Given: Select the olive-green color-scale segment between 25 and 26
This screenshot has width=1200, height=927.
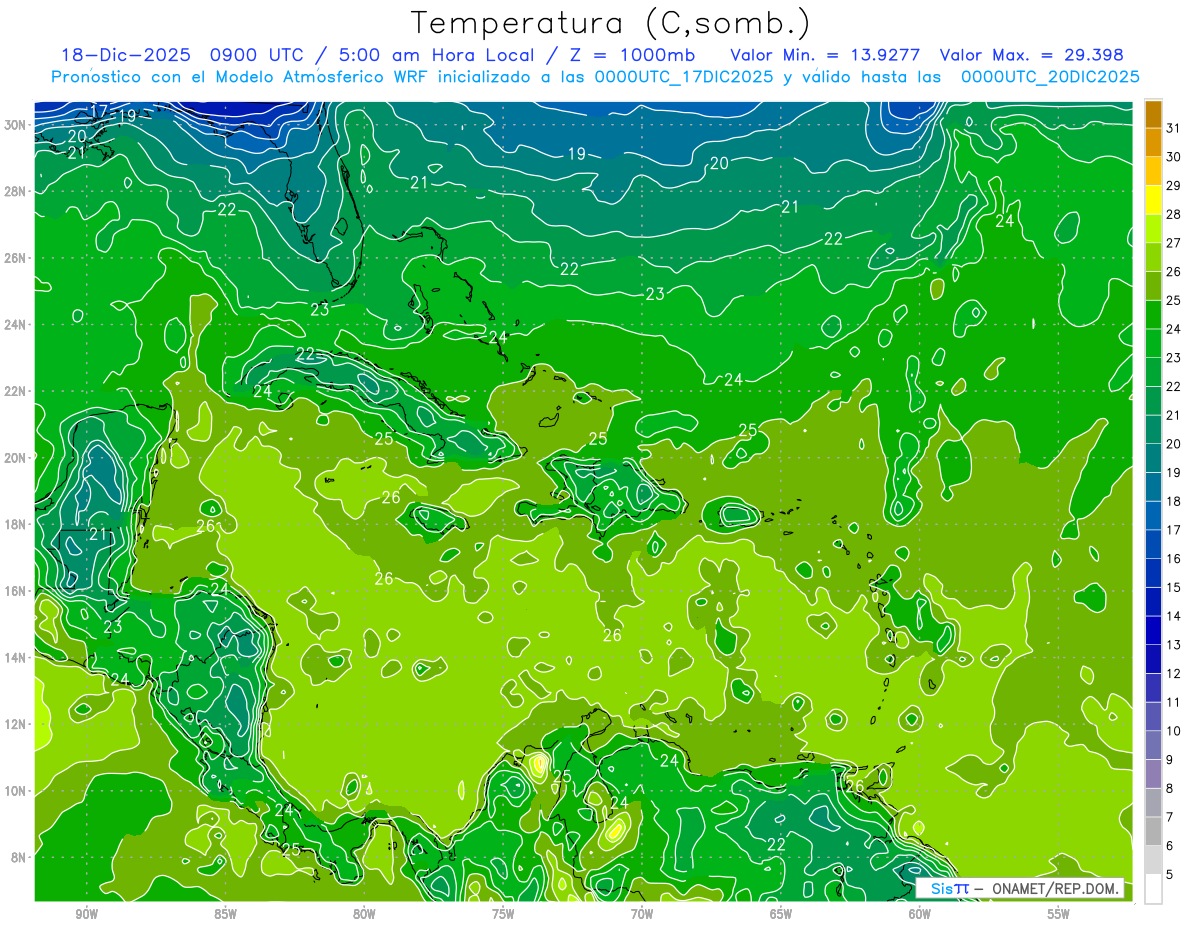Looking at the screenshot, I should click(1153, 286).
